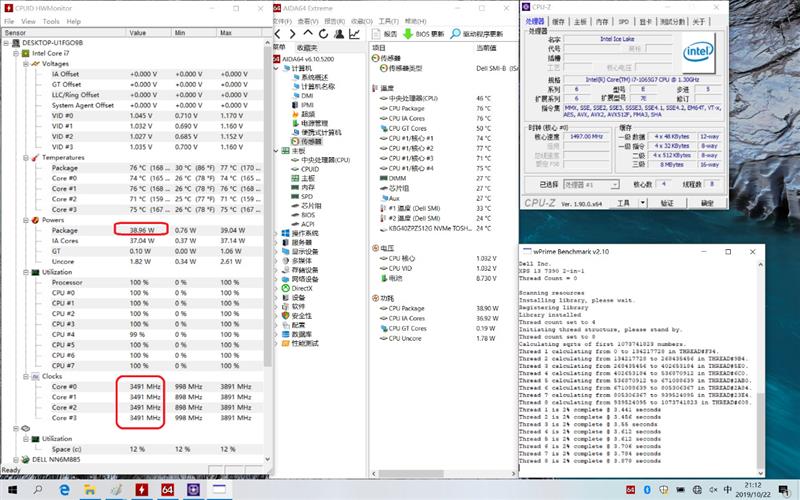Switch to the 缓存 tab in CPU-Z
Screen dimensions: 800x500
(559, 21)
